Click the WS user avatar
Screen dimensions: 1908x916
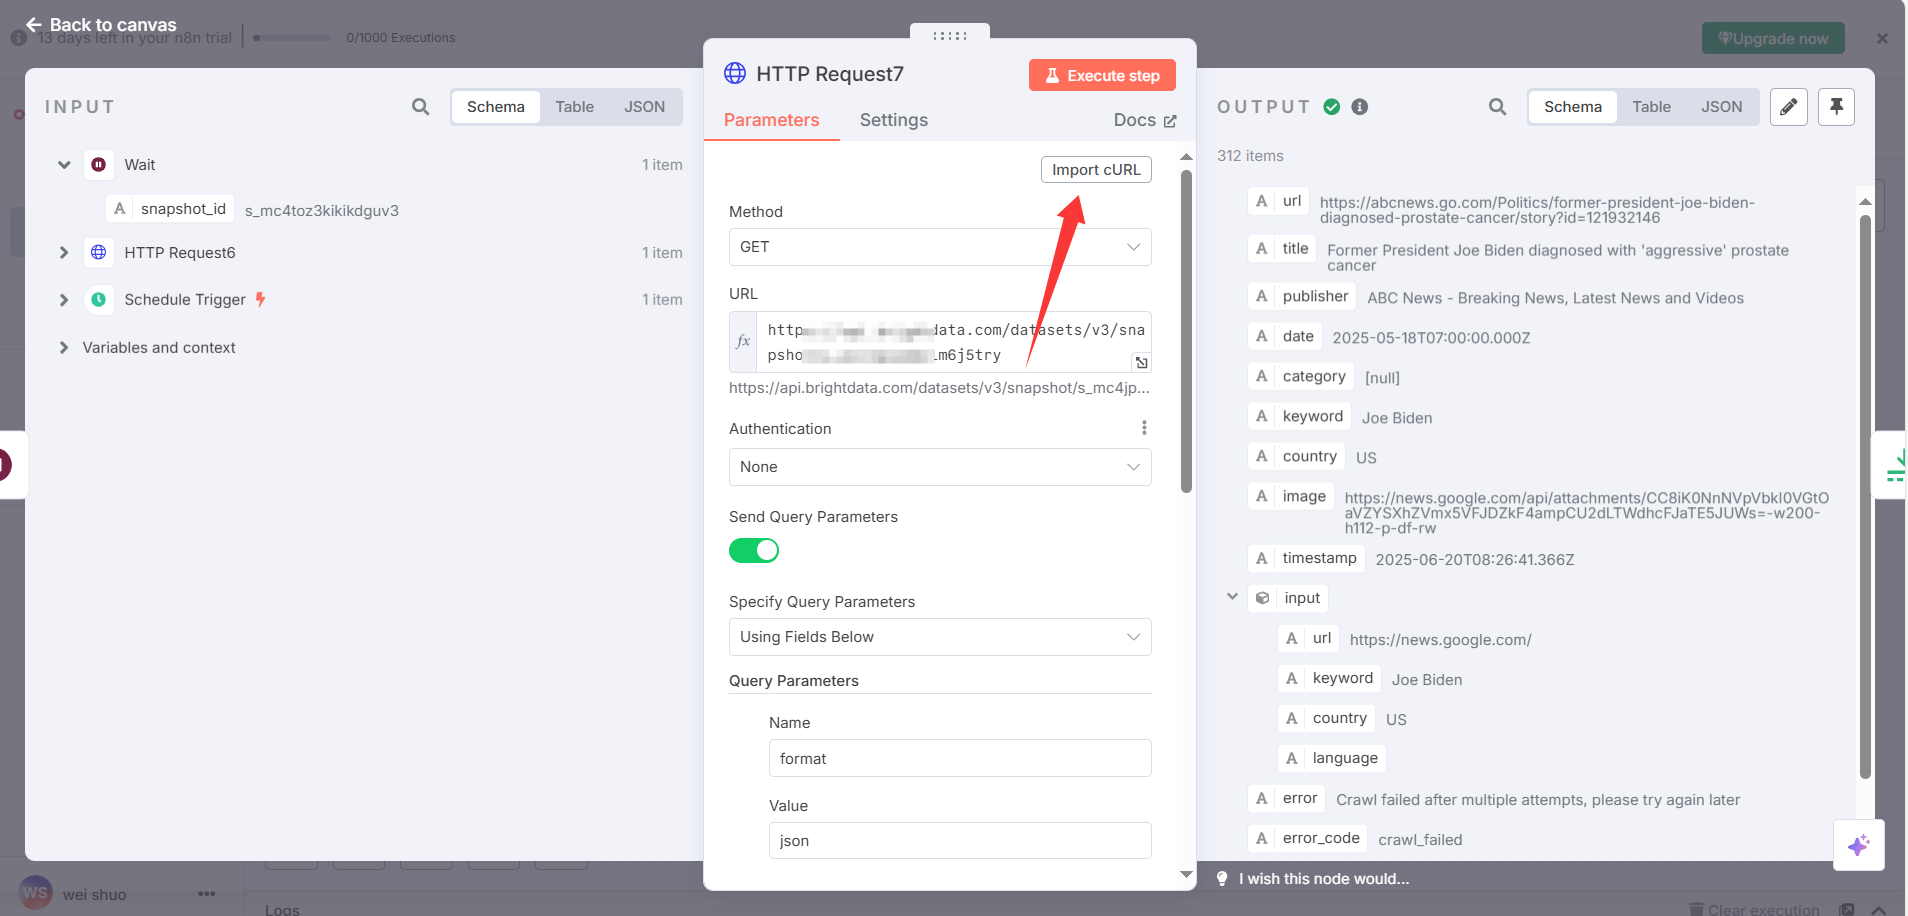pos(35,892)
